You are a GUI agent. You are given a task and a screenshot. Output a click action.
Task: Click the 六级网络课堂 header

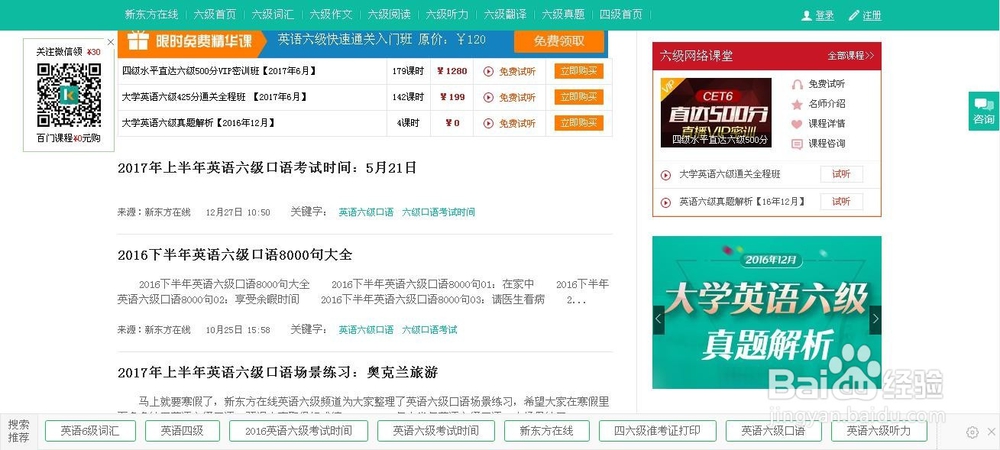coord(696,56)
